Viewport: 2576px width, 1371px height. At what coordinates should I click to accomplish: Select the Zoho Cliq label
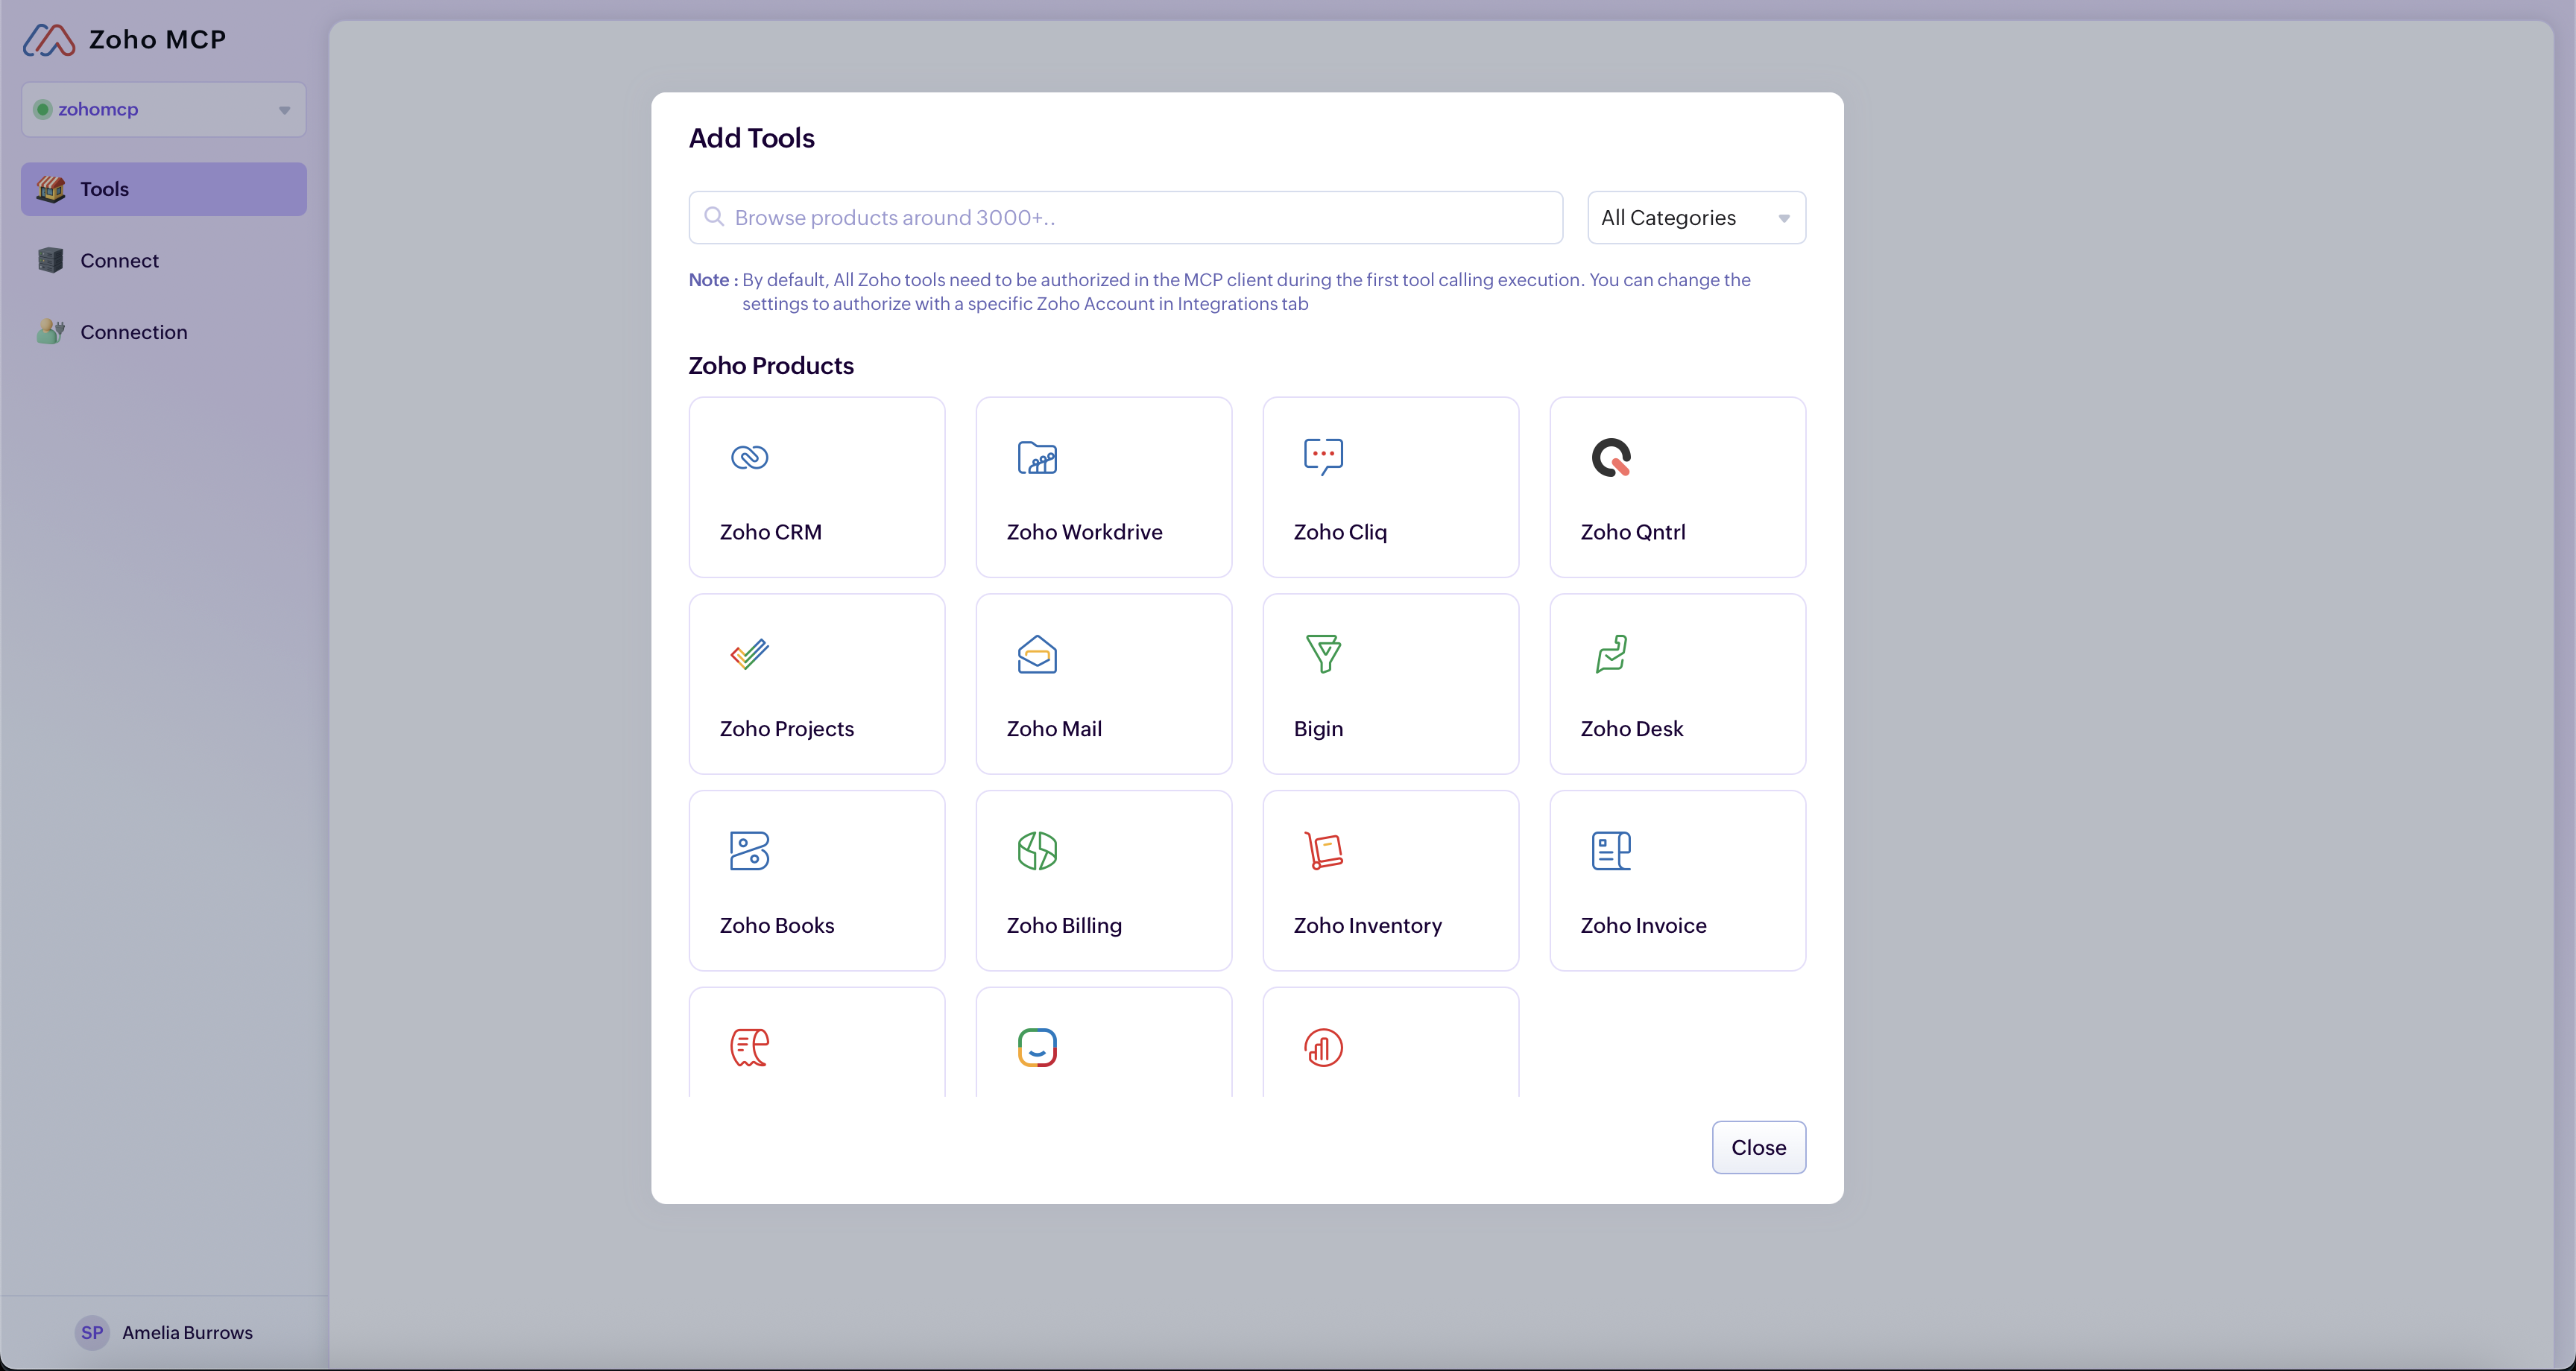point(1340,532)
